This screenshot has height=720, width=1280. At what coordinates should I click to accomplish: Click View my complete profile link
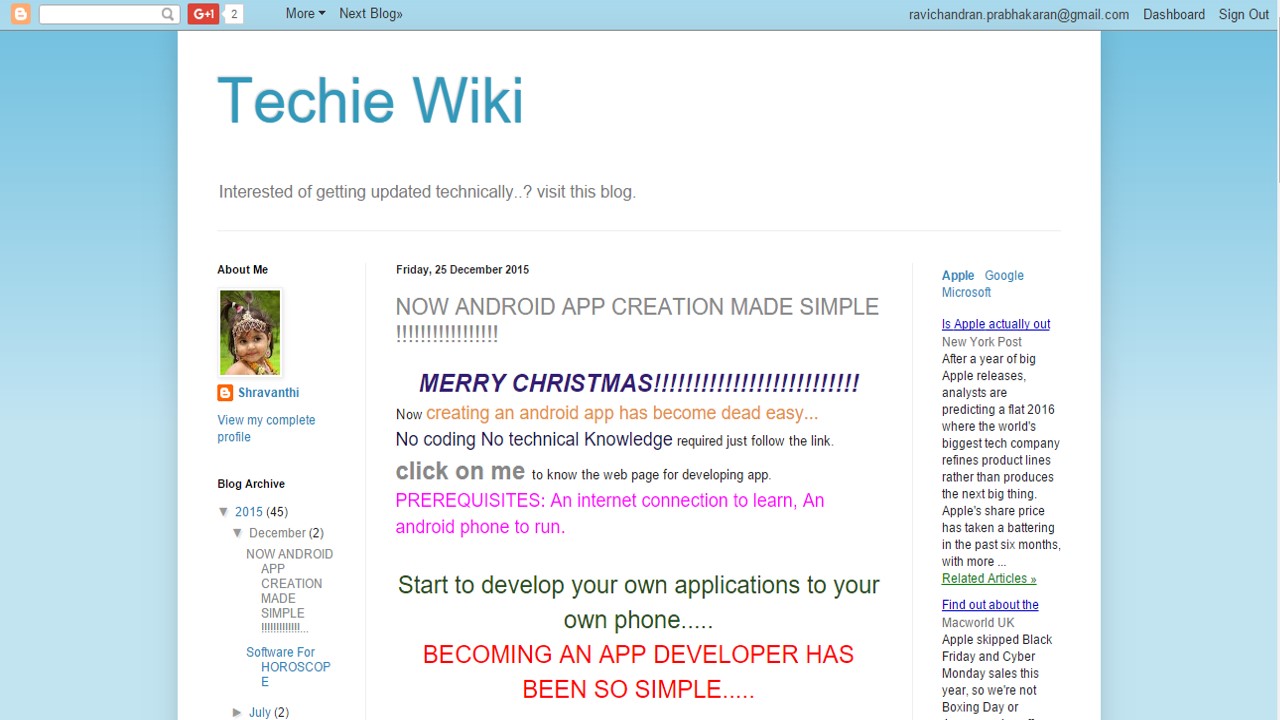[266, 428]
